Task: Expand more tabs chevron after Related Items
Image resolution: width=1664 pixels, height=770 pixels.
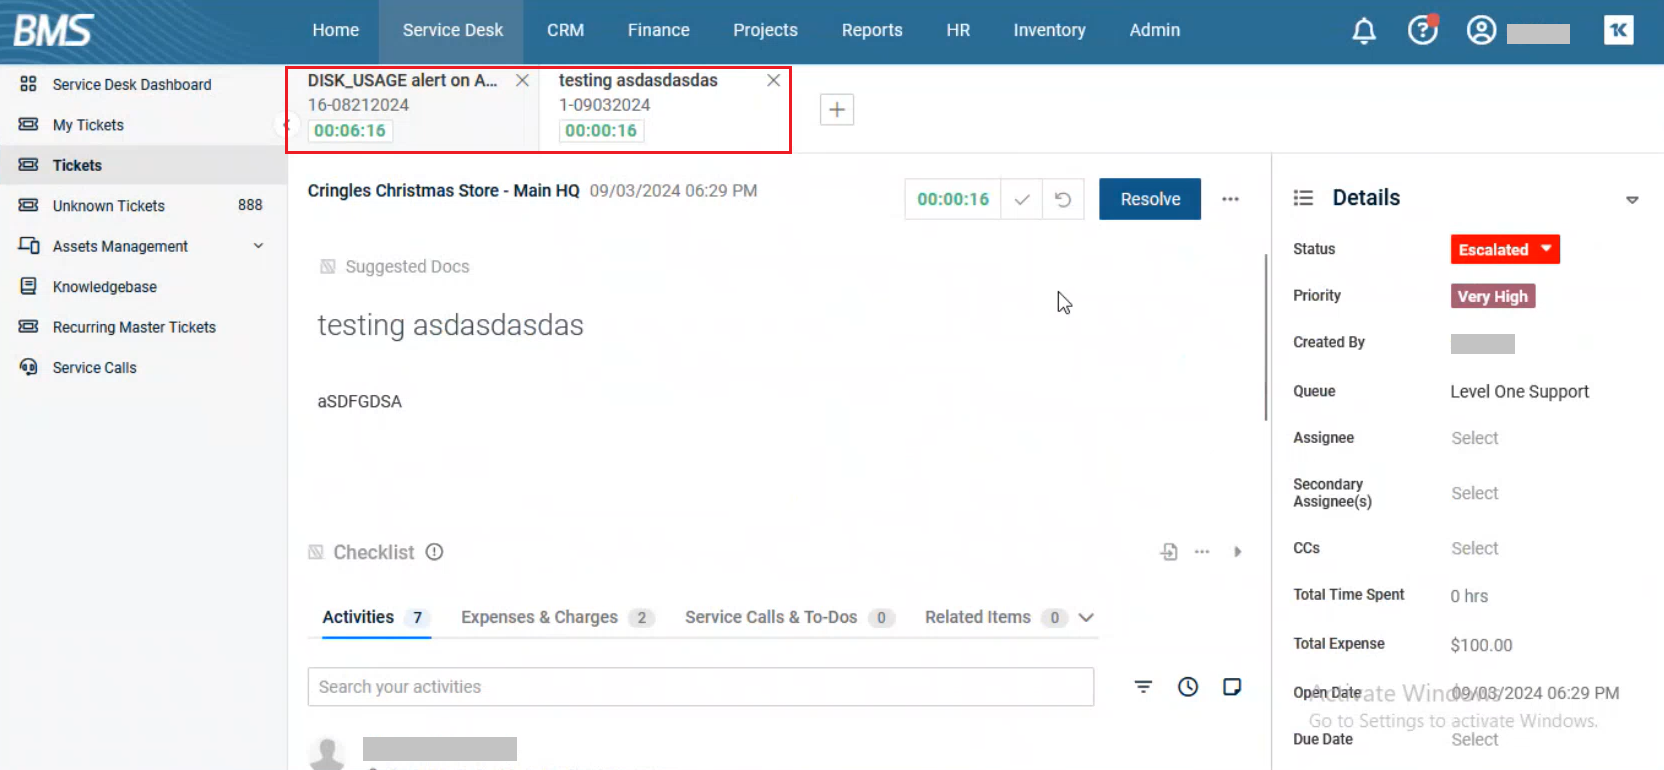Action: tap(1086, 618)
